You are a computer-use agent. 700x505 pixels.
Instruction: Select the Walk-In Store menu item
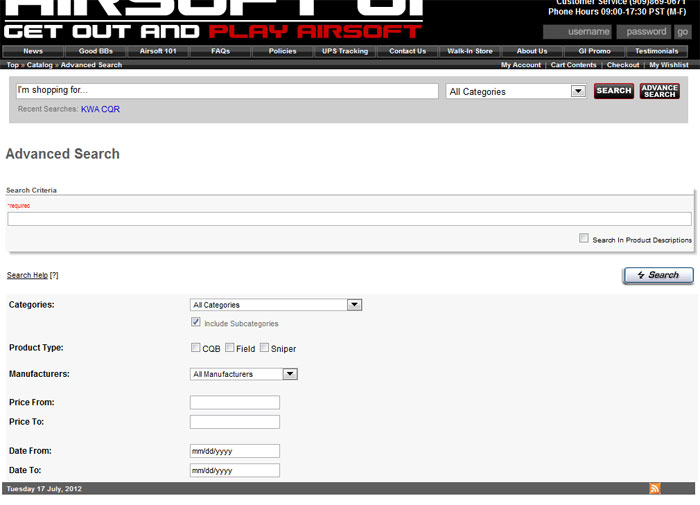(470, 51)
